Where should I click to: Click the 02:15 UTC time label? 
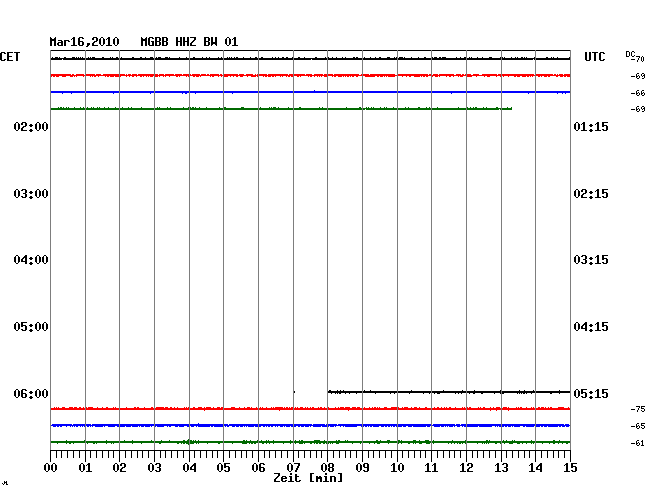591,194
